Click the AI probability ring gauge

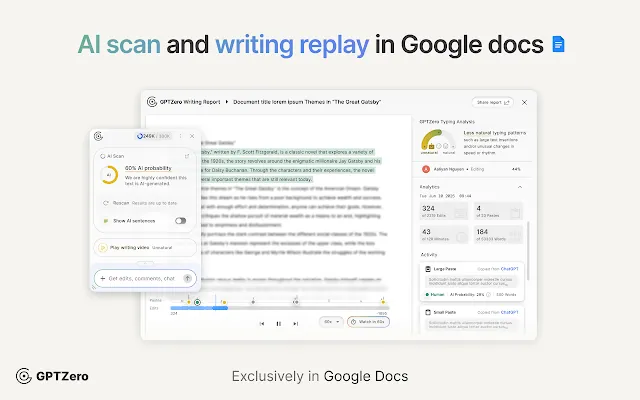pos(109,175)
